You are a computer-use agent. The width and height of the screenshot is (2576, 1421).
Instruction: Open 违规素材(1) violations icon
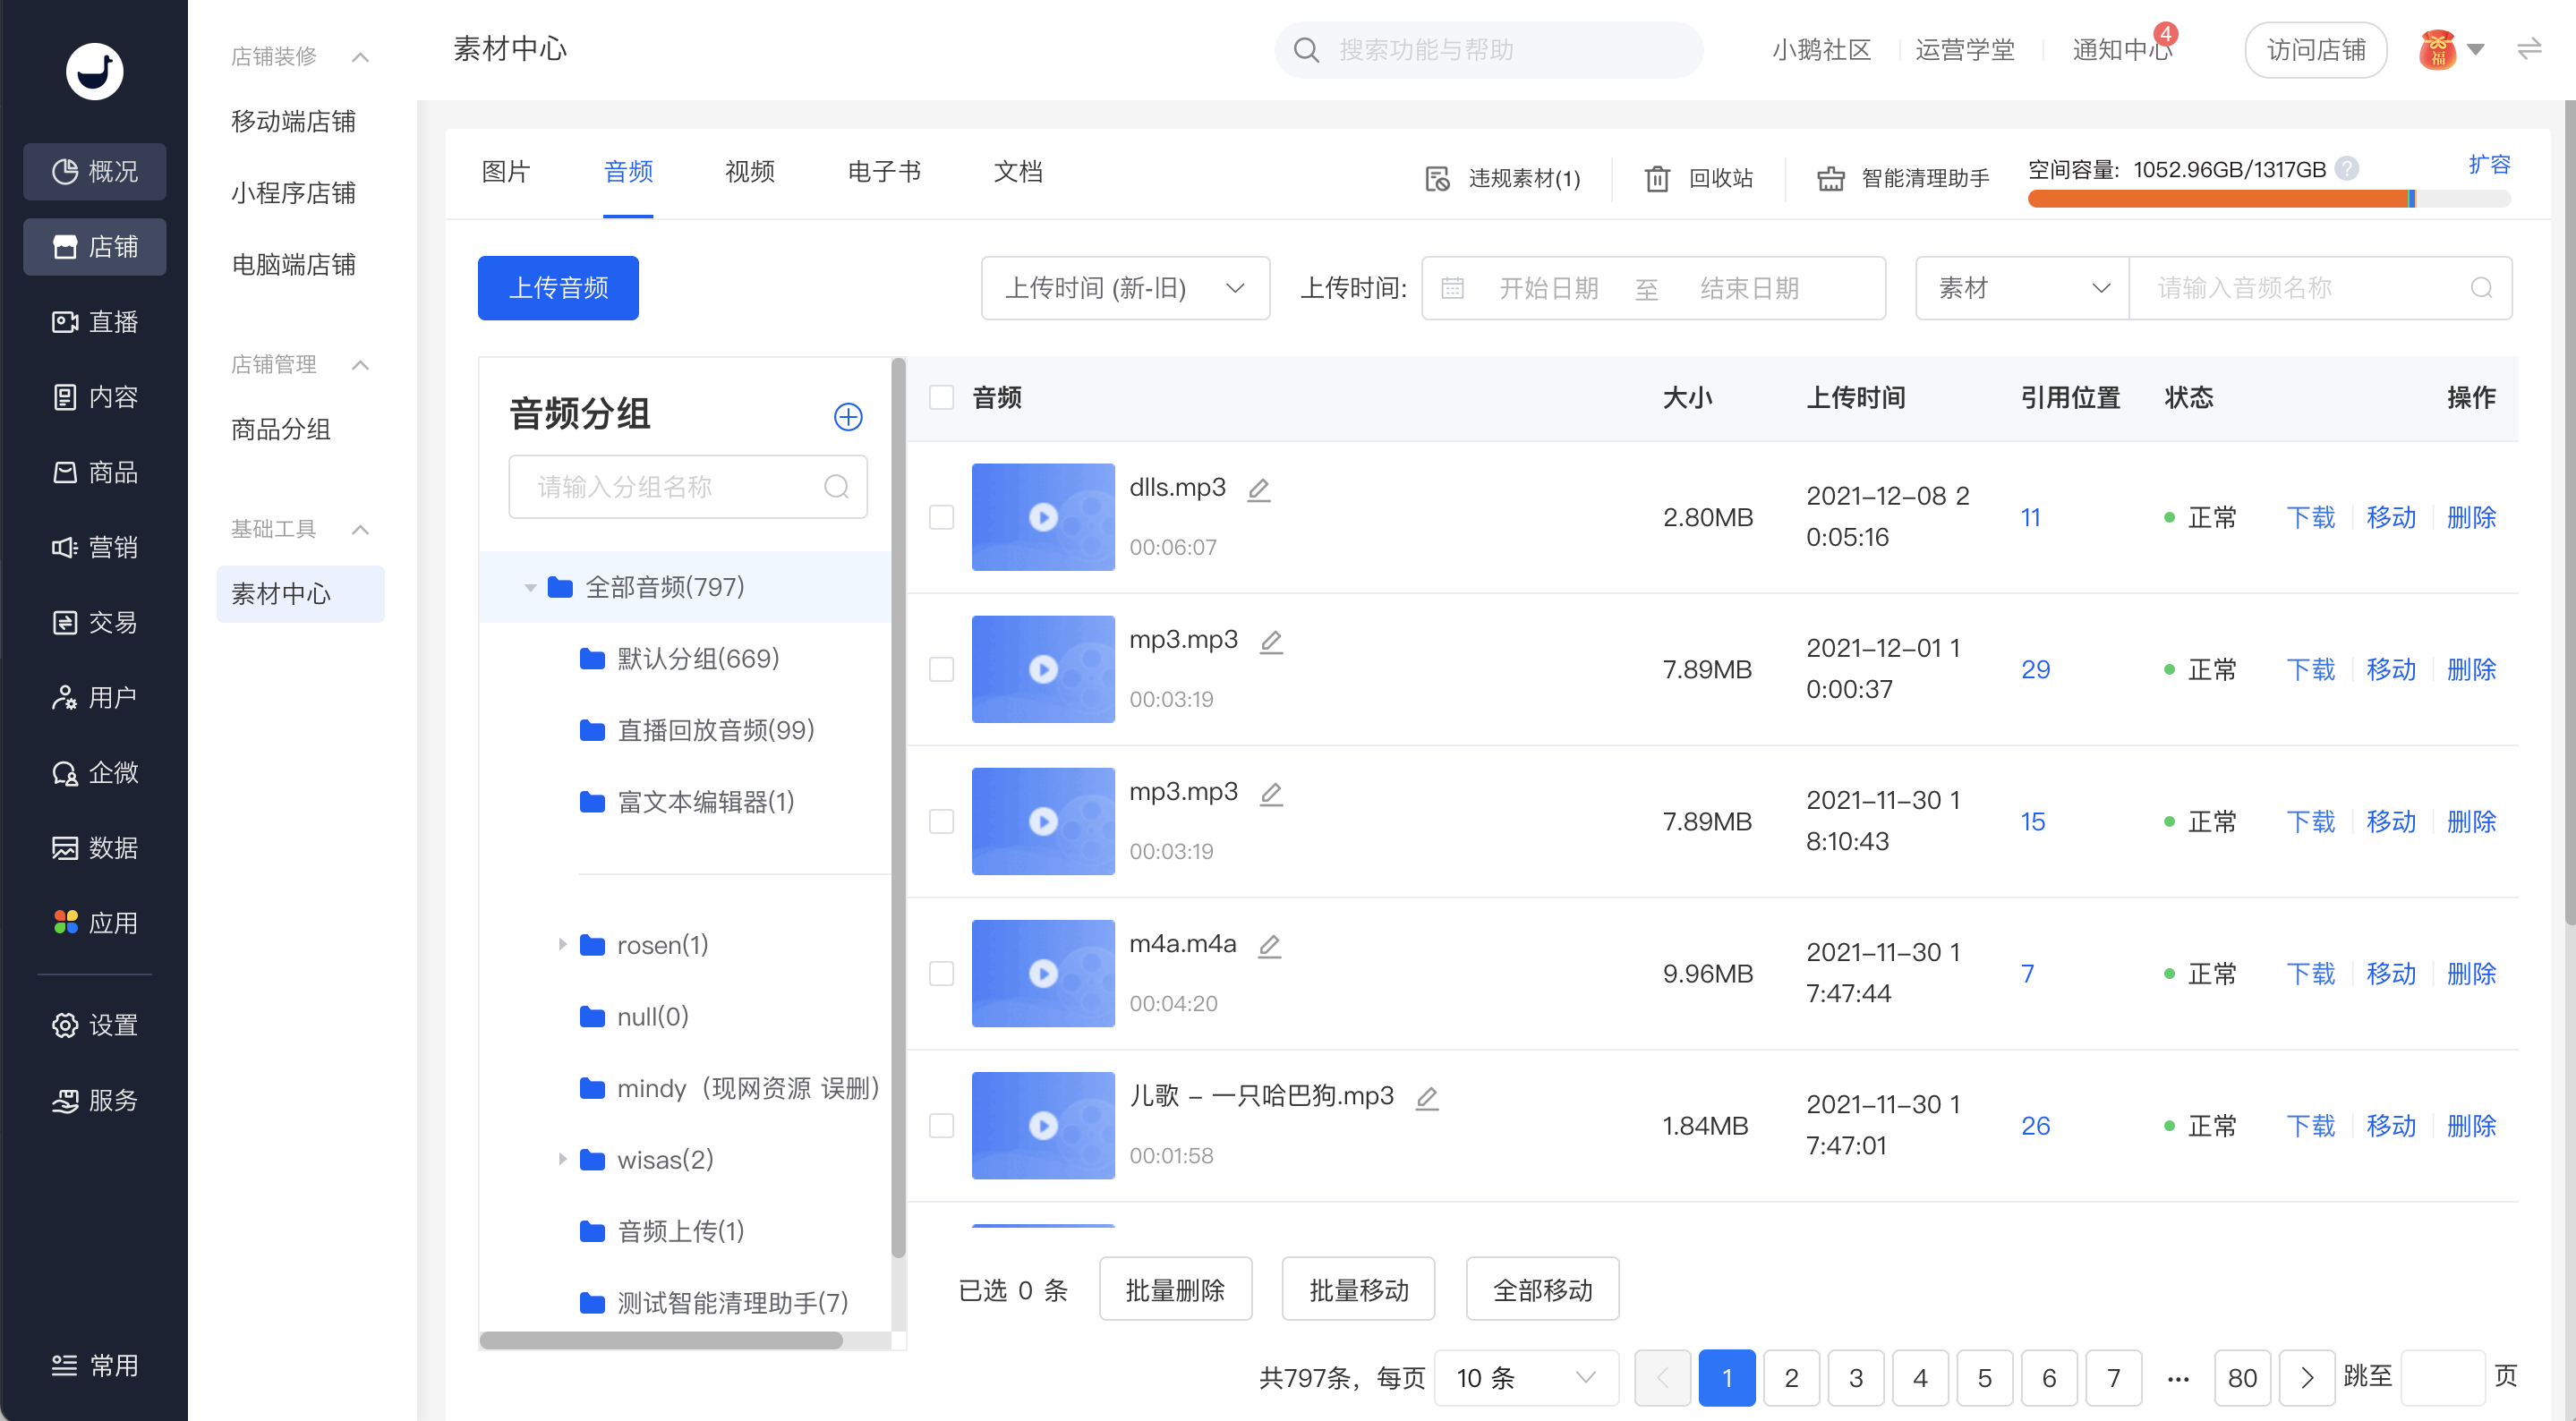click(1437, 178)
